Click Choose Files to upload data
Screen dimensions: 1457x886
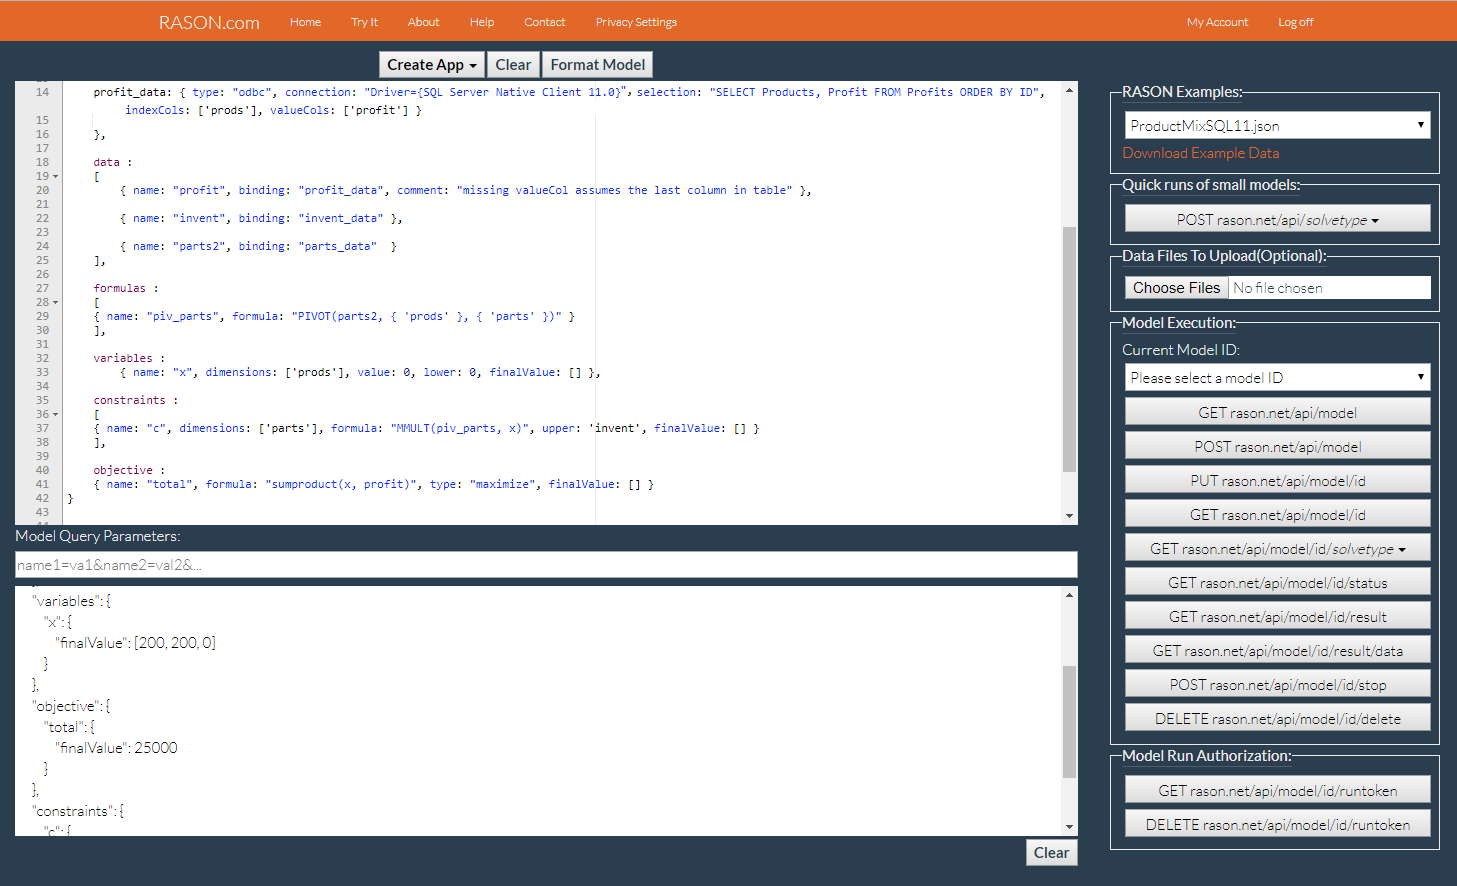tap(1176, 288)
